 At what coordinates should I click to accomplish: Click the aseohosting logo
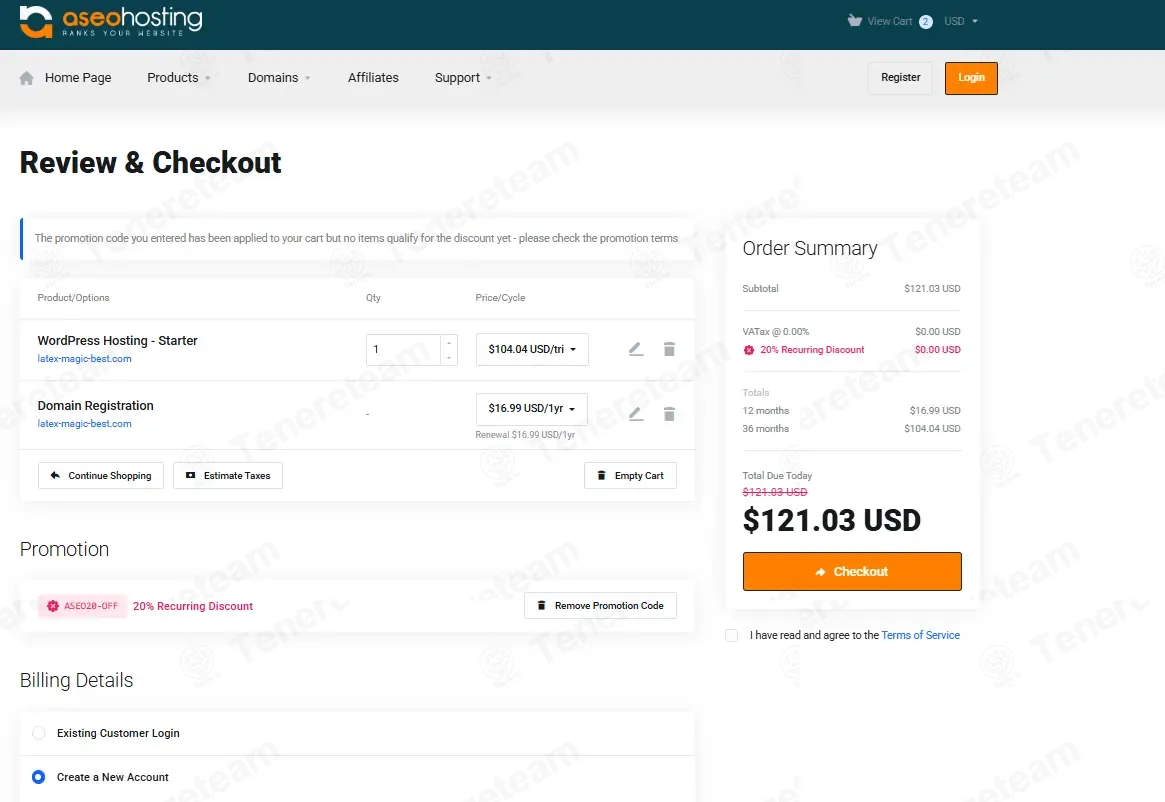(x=111, y=22)
